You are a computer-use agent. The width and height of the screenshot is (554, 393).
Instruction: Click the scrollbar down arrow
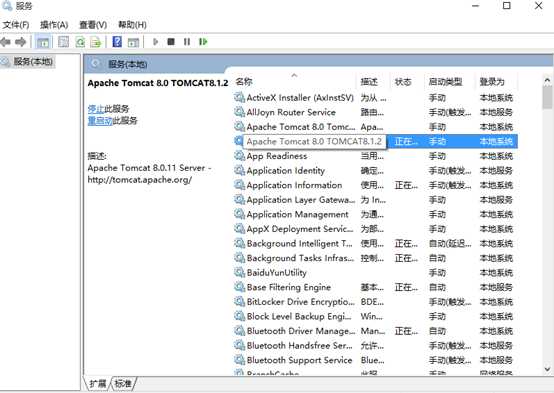pos(547,369)
